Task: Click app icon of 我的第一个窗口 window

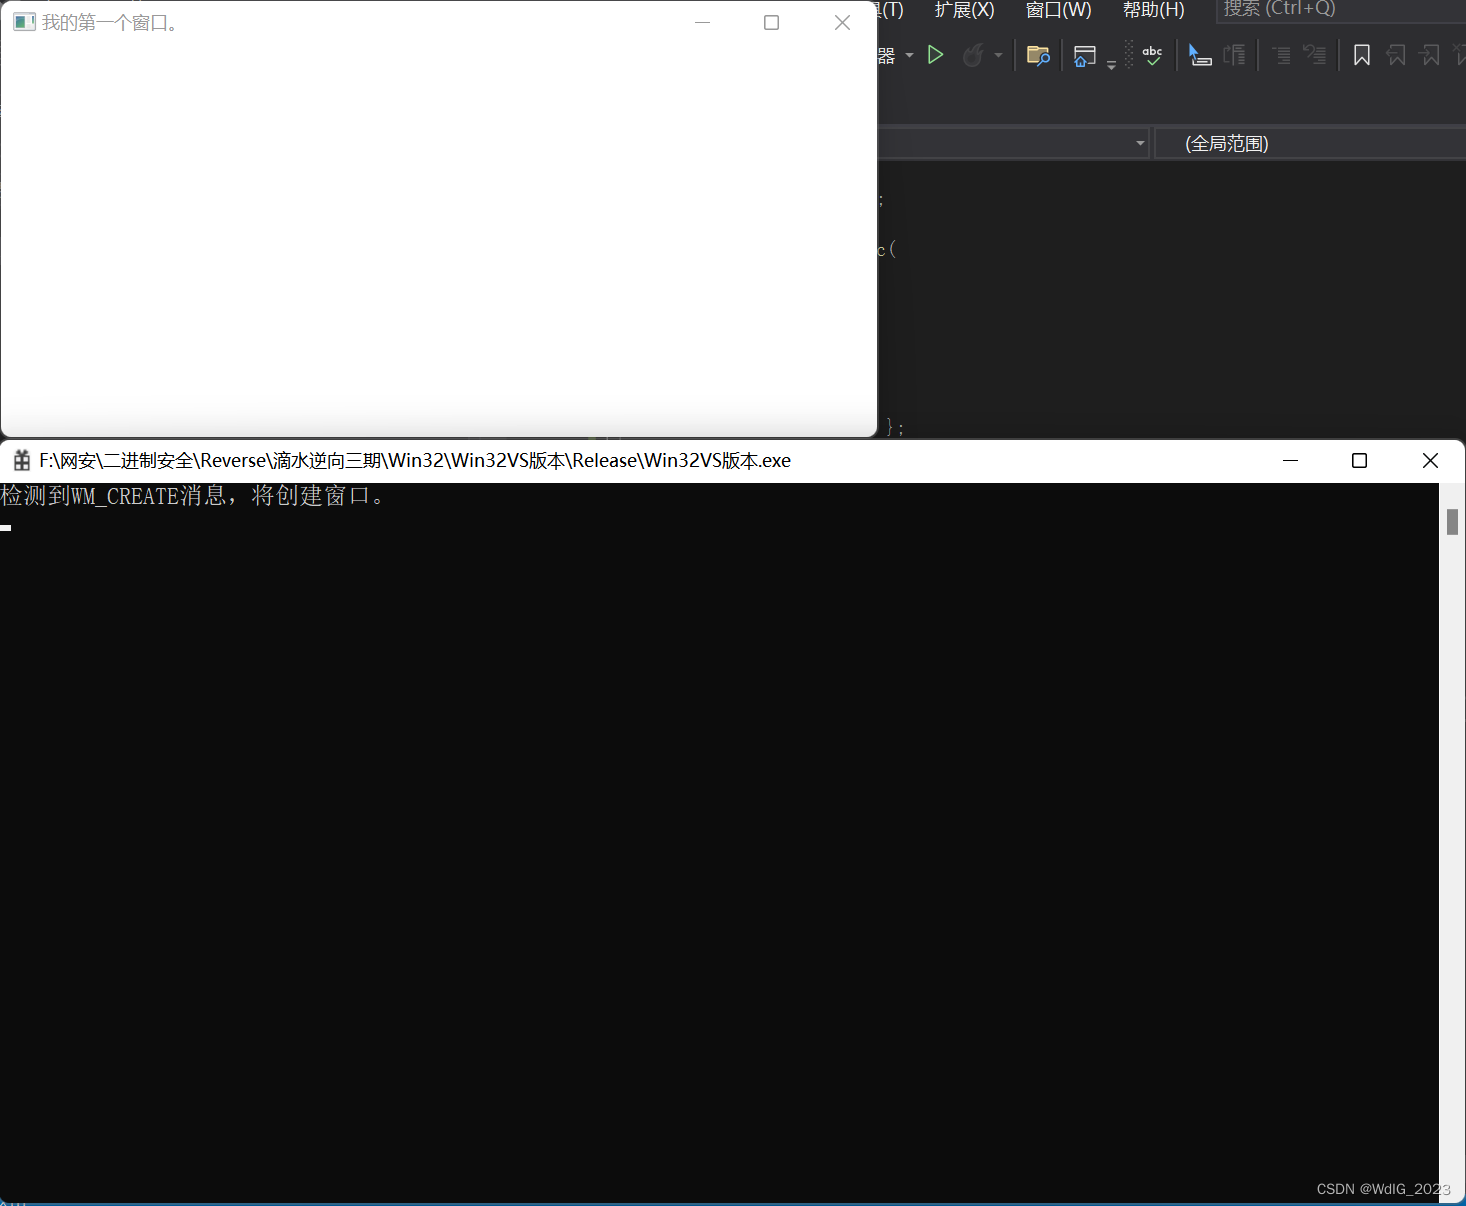Action: tap(24, 22)
